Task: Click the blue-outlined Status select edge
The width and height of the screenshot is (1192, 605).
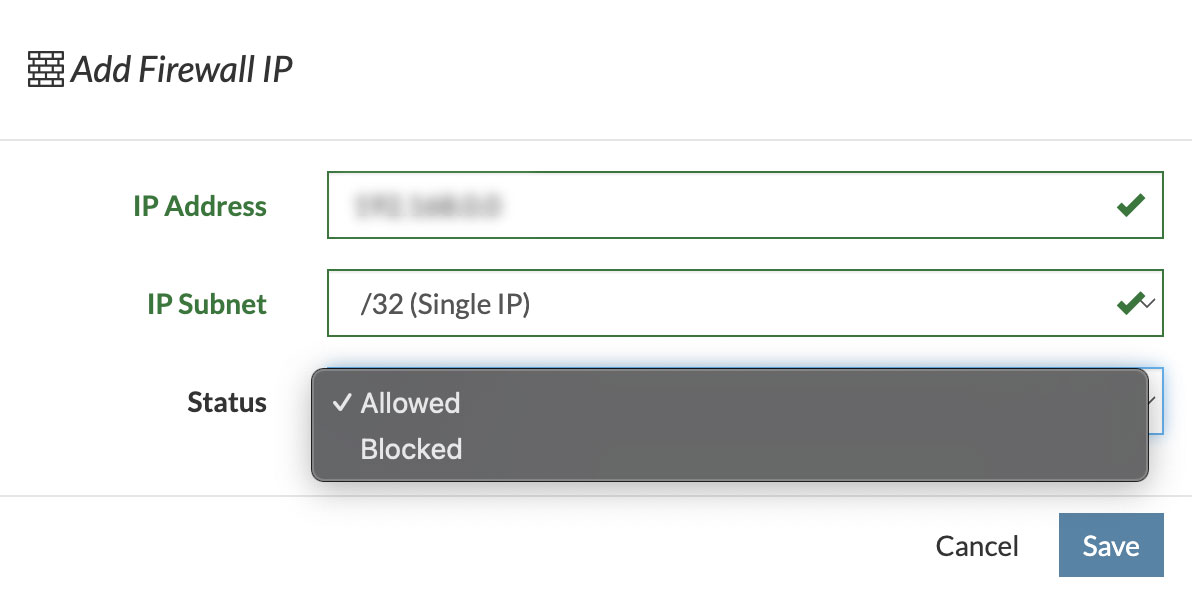Action: tap(1156, 401)
